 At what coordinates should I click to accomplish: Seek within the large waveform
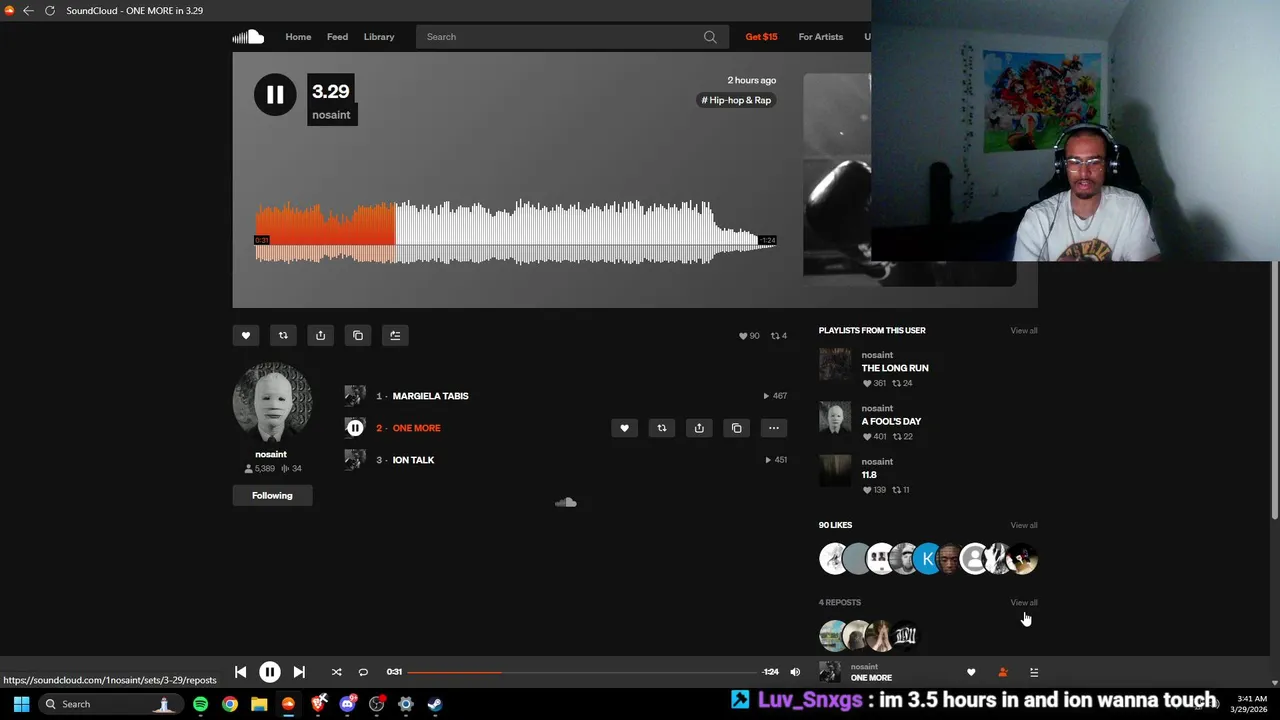coord(516,232)
